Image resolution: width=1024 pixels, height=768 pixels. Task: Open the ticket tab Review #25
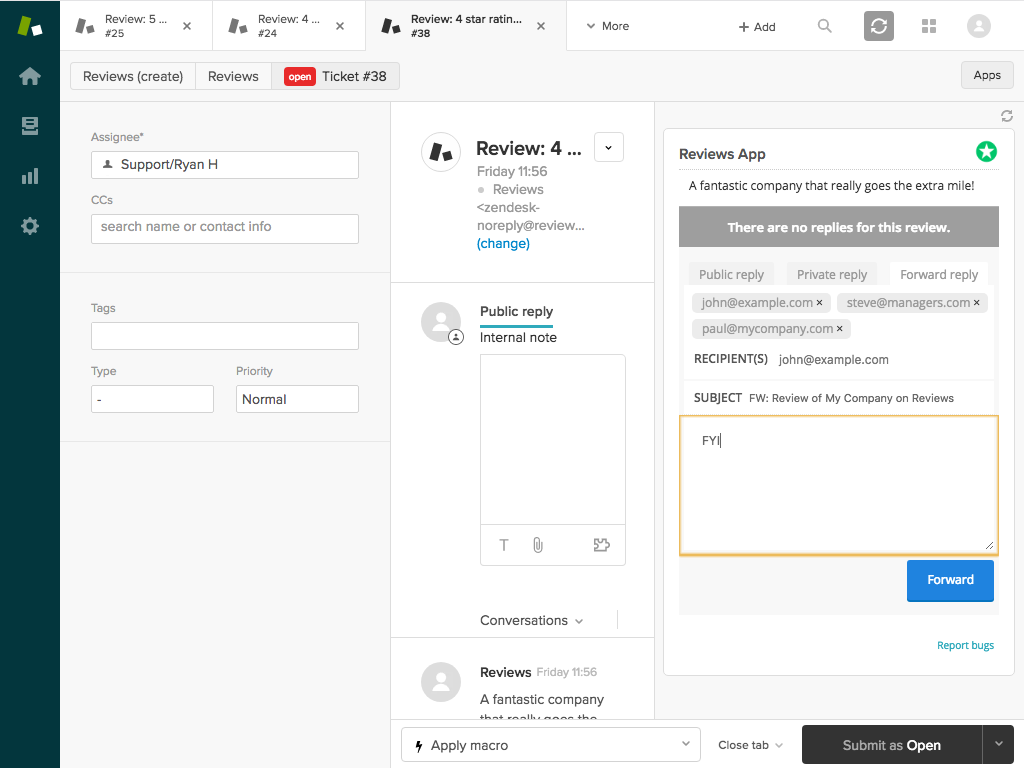[130, 25]
